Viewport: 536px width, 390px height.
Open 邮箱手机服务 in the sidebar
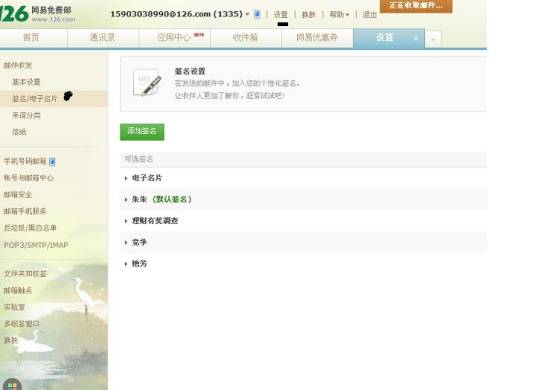(x=25, y=211)
